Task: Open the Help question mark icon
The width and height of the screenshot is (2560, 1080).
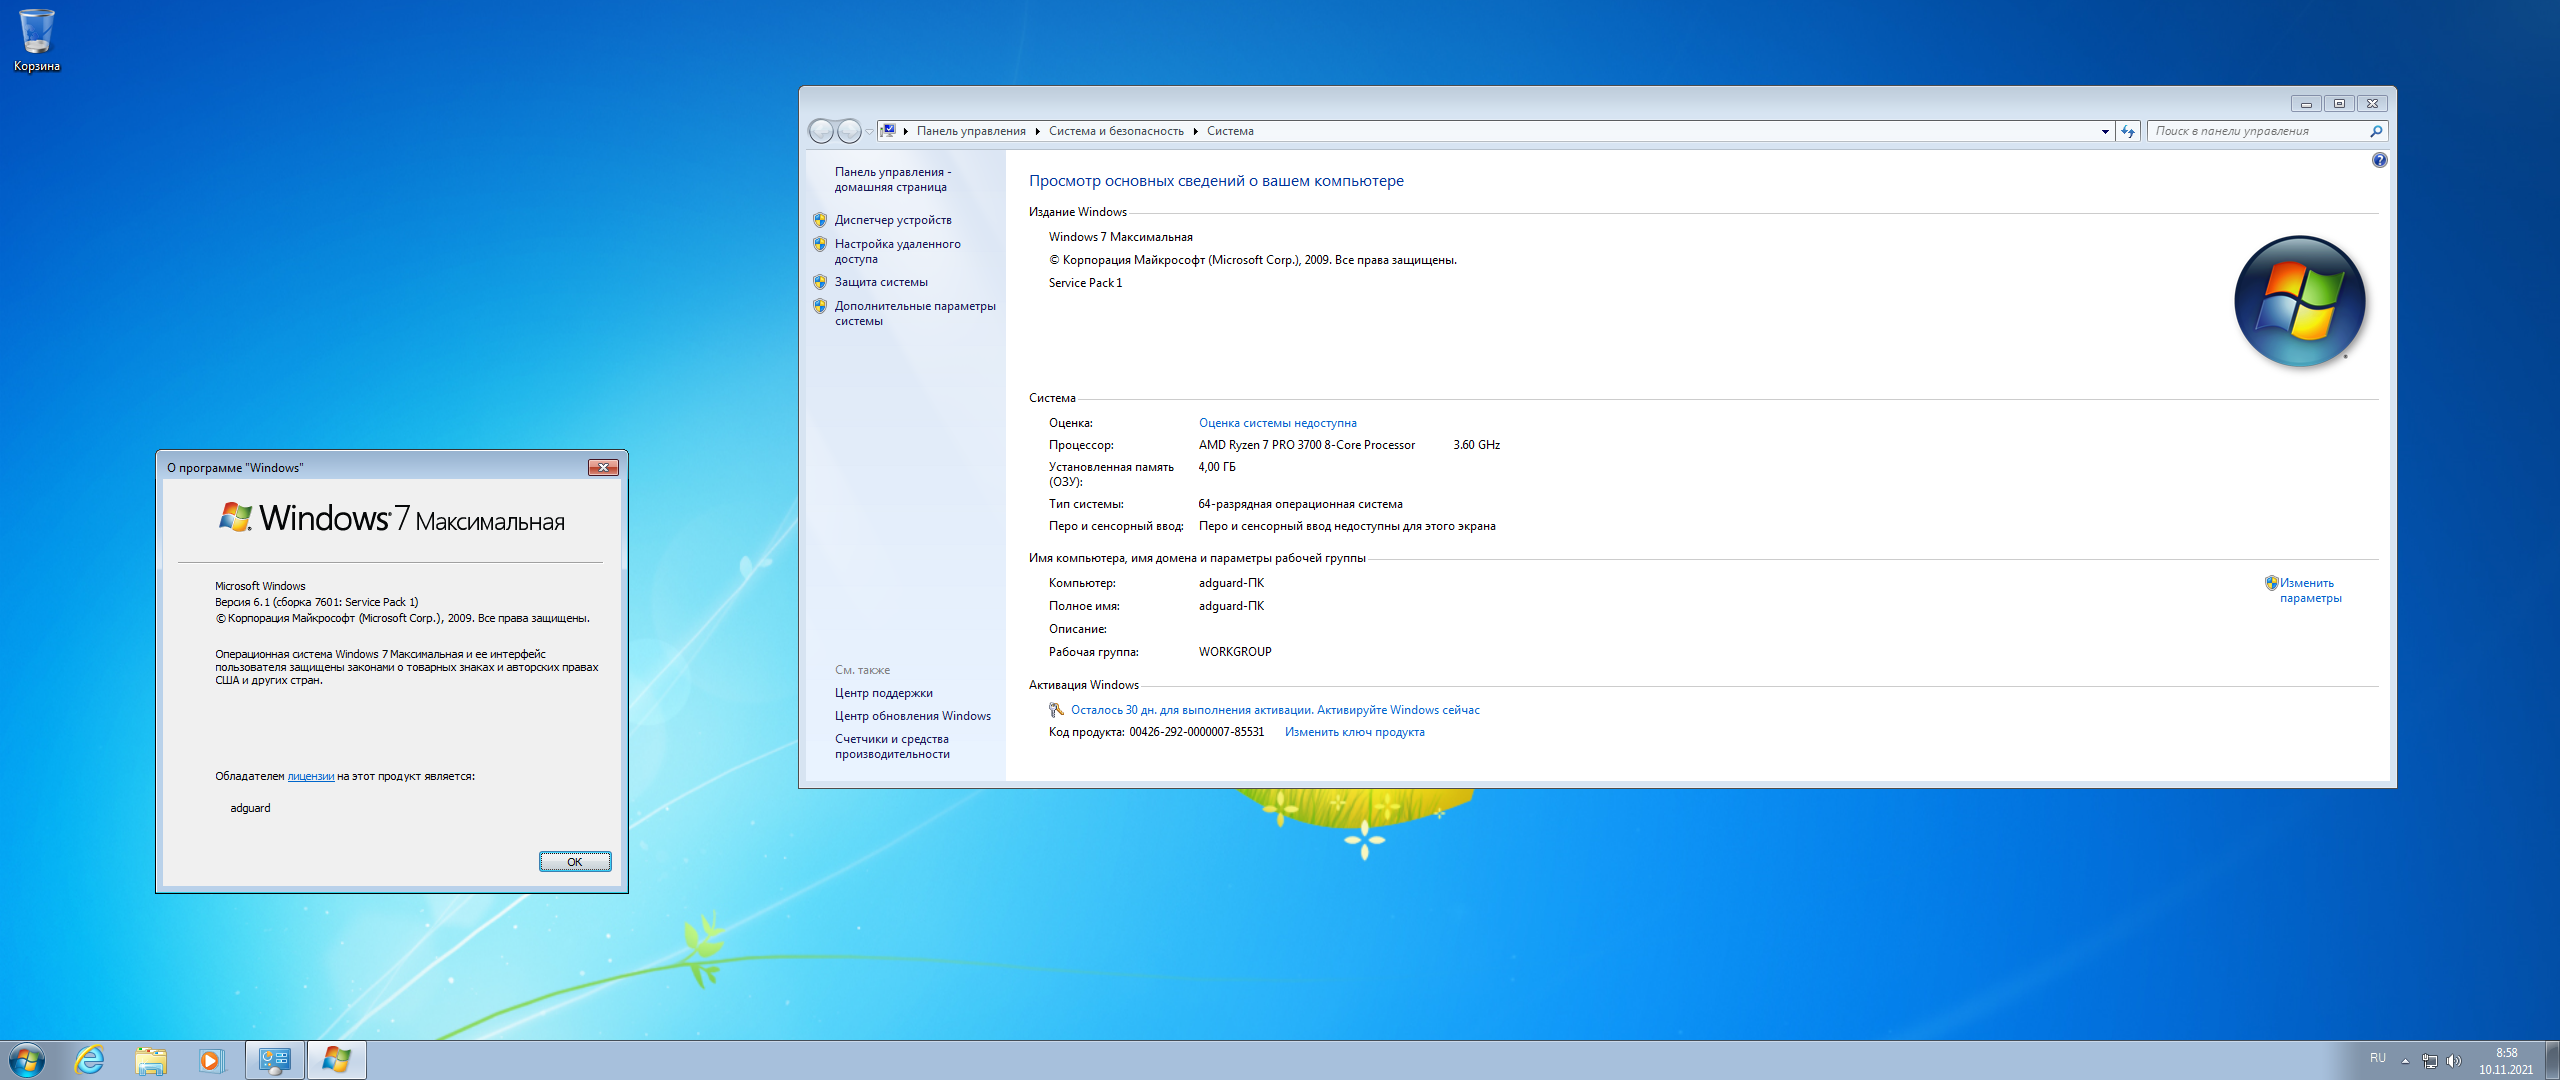Action: point(2380,160)
